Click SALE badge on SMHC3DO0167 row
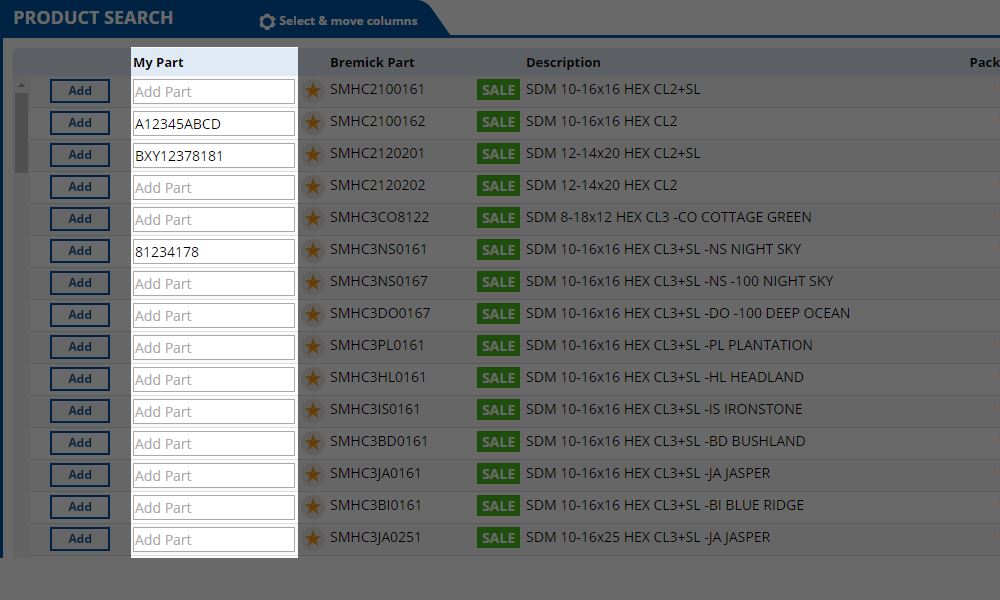This screenshot has height=600, width=1000. point(498,314)
